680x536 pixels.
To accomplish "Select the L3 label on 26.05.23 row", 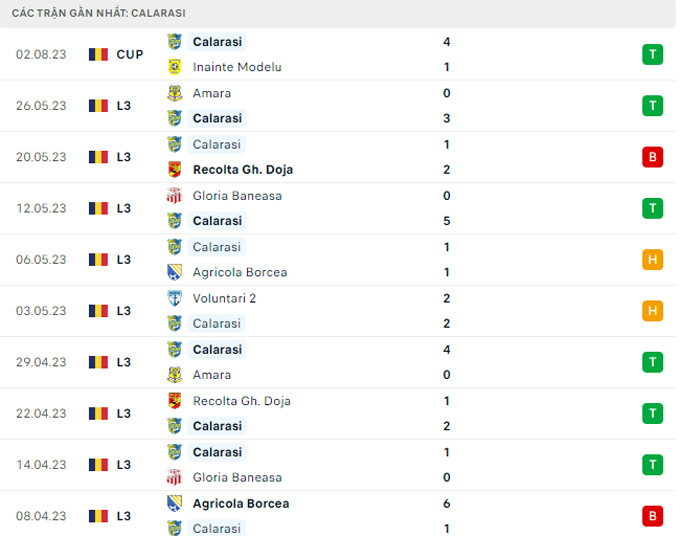I will pyautogui.click(x=124, y=105).
